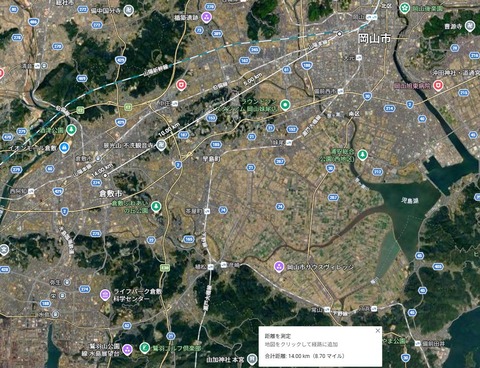This screenshot has height=368, width=480.
Task: Click the 沖田神社・道通宮 shrine label
Action: [455, 72]
